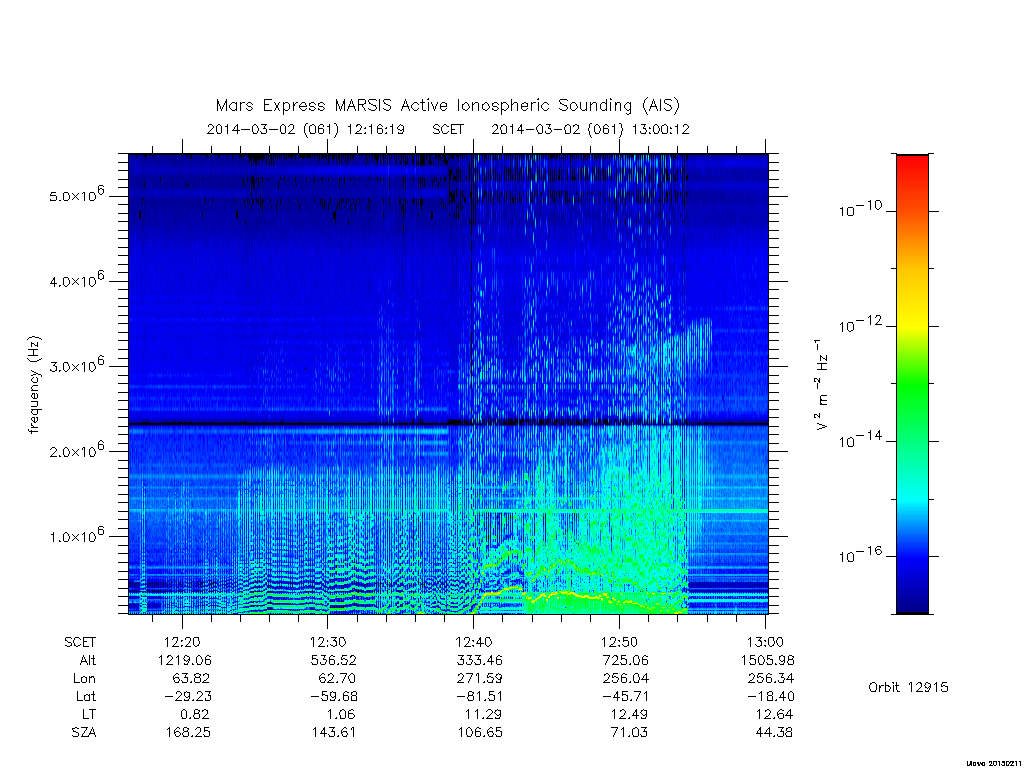This screenshot has width=1024, height=768.
Task: Click the 12:40 SCET tick label
Action: coord(473,642)
